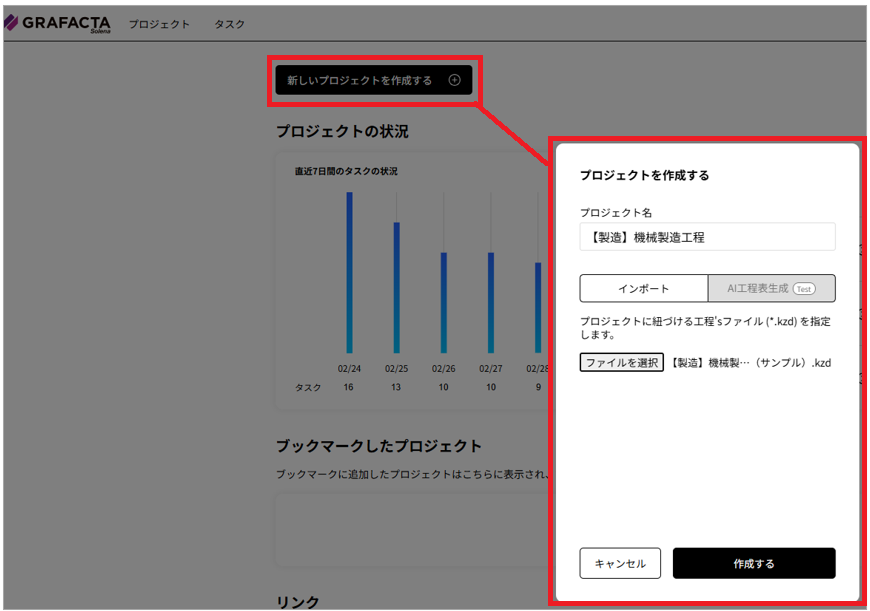Switch to the AI工程表生成 mode

pos(757,288)
